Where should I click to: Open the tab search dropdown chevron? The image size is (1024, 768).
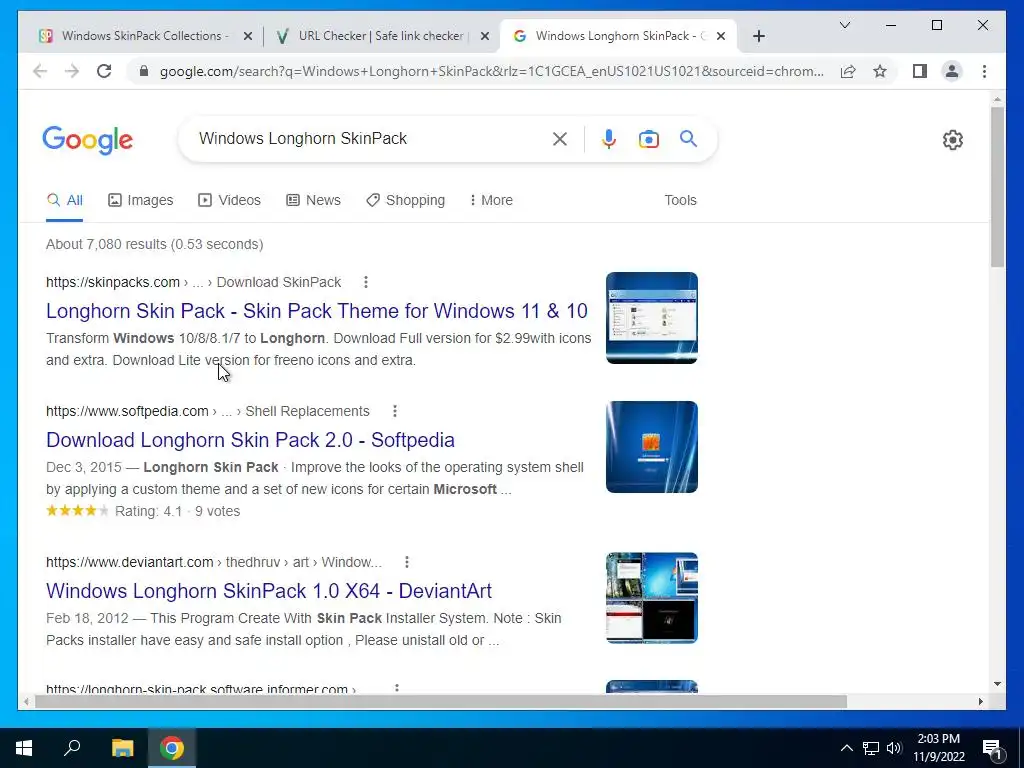(844, 25)
